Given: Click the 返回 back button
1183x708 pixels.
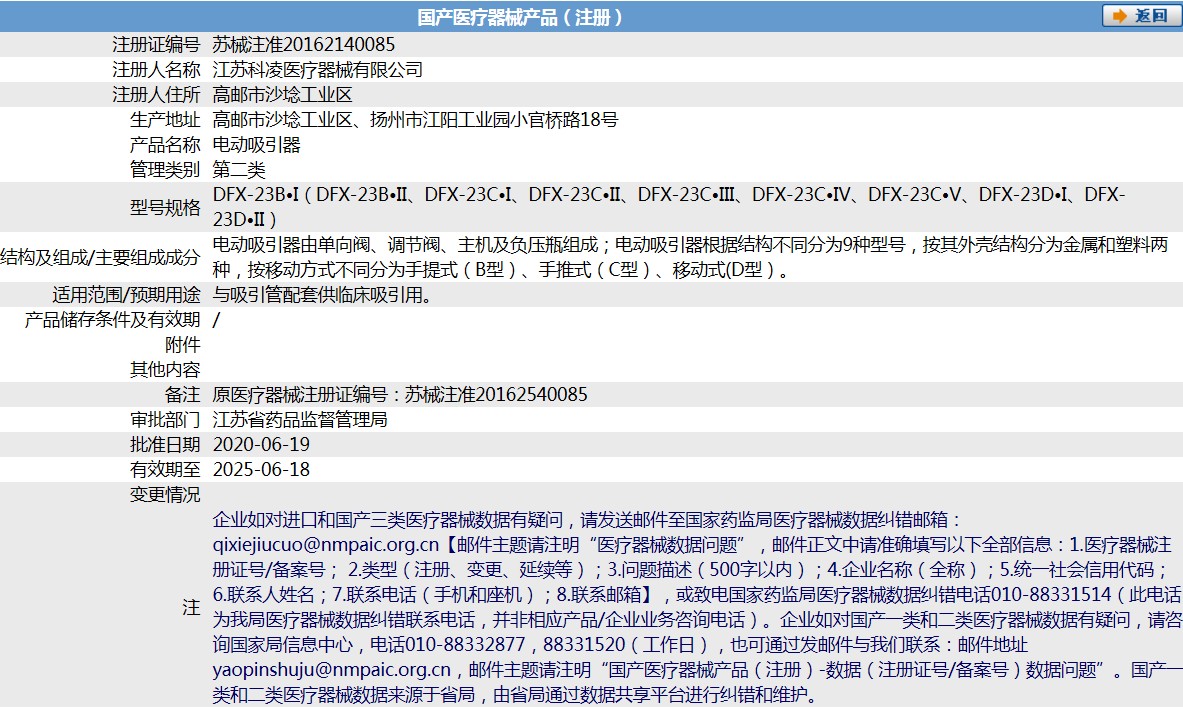Looking at the screenshot, I should tap(1141, 16).
